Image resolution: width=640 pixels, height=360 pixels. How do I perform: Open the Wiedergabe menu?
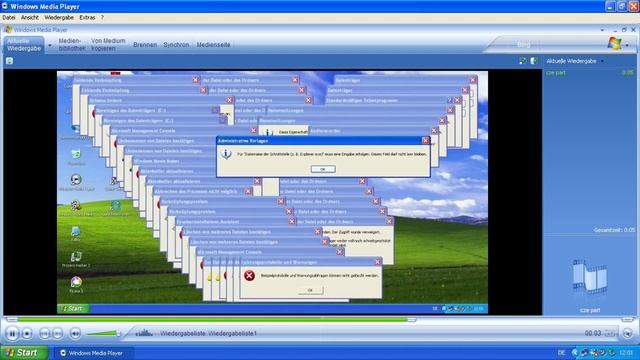[x=59, y=18]
